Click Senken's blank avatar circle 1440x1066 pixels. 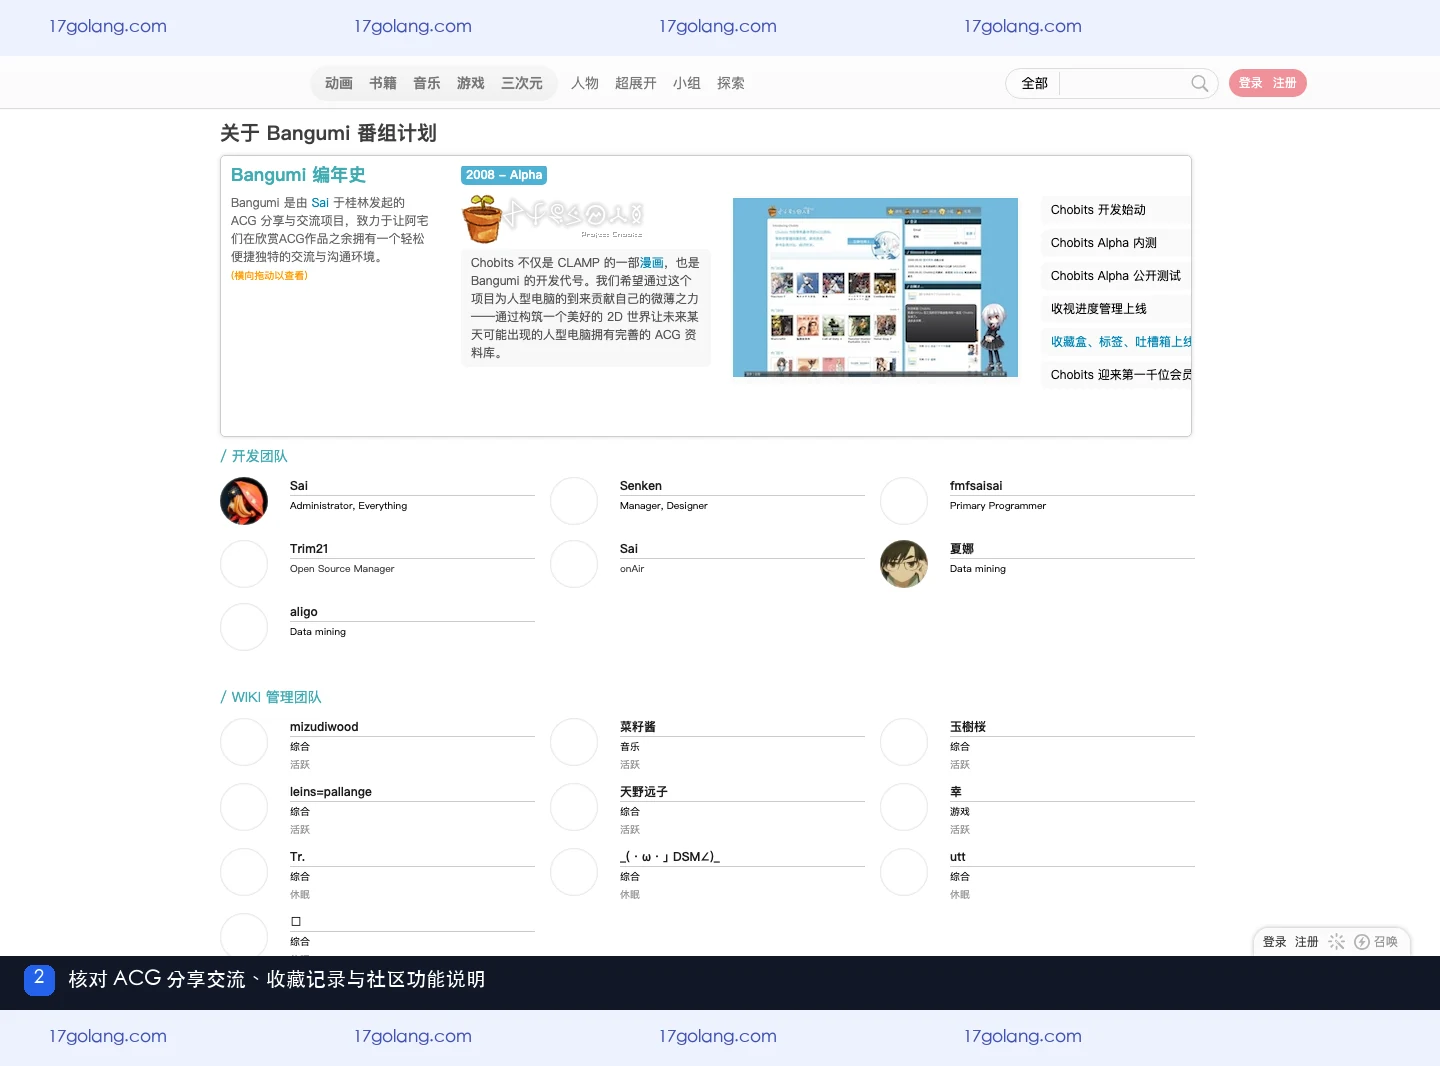click(x=574, y=501)
